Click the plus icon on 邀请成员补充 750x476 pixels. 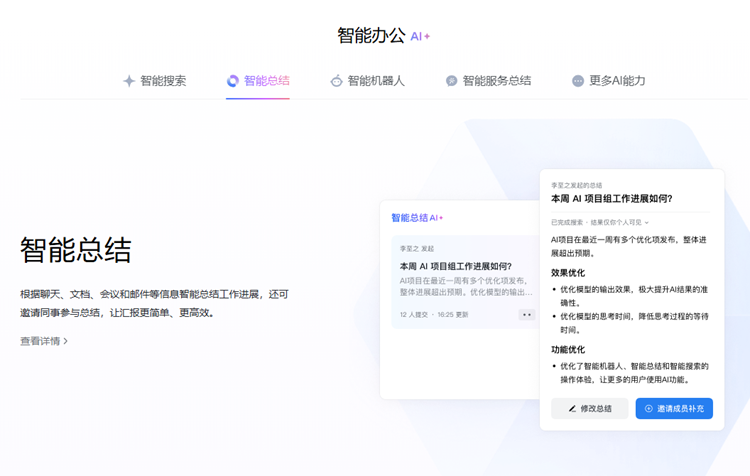pyautogui.click(x=648, y=409)
